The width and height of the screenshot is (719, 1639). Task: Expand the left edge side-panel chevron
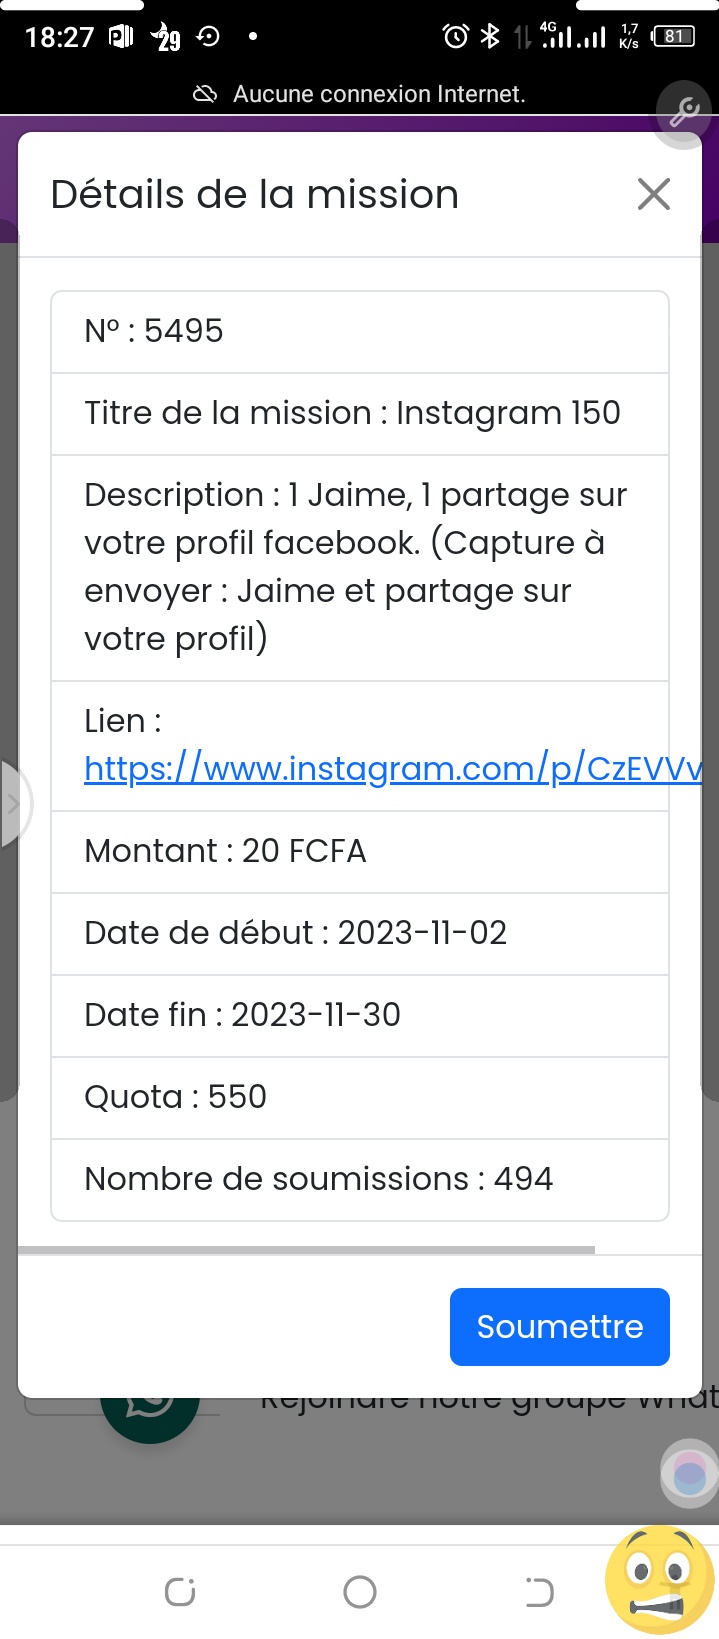[x=13, y=804]
